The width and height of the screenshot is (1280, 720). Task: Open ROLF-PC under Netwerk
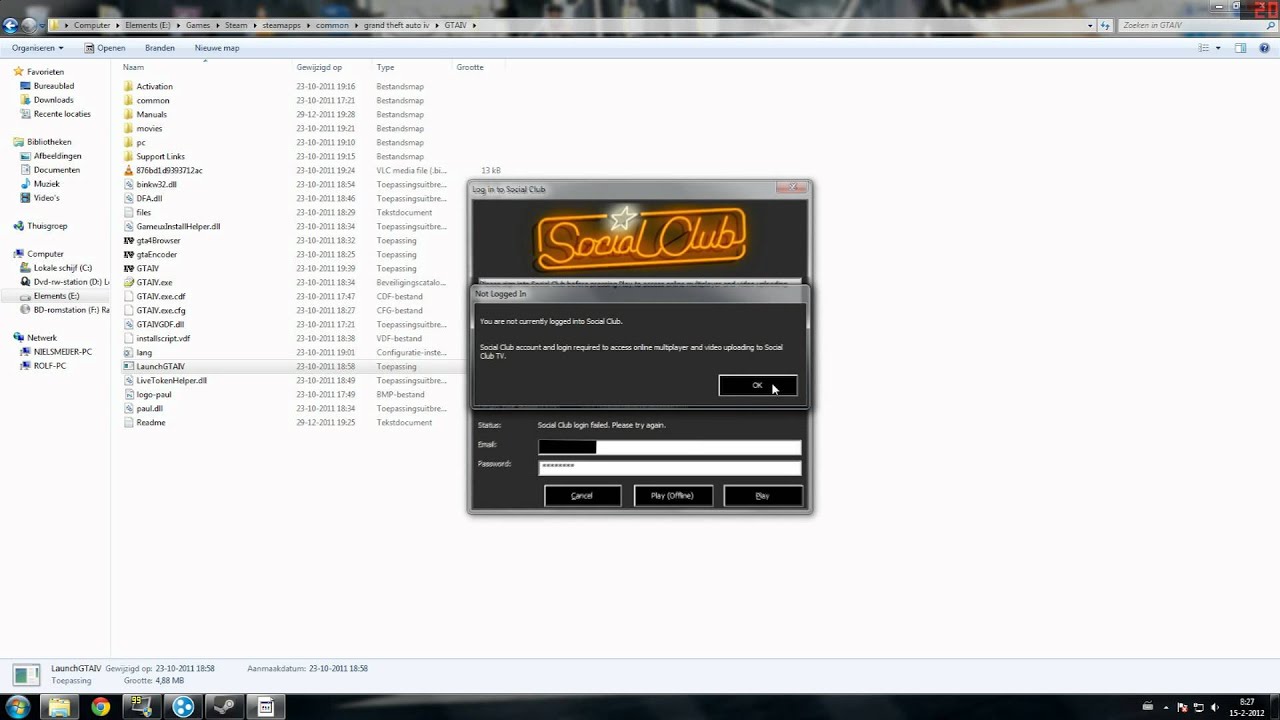(x=49, y=366)
